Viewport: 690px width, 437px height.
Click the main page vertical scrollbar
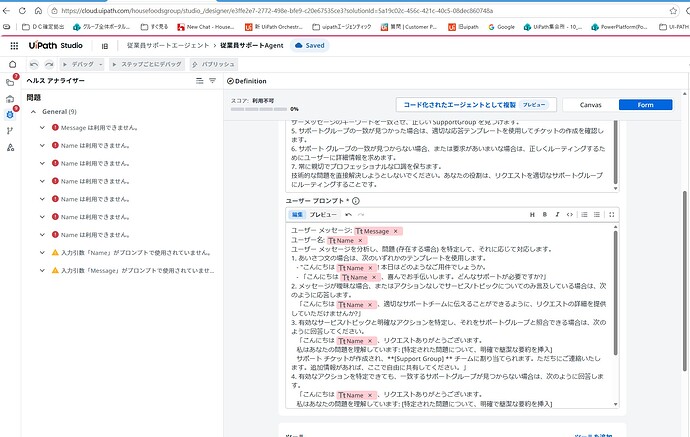685,281
